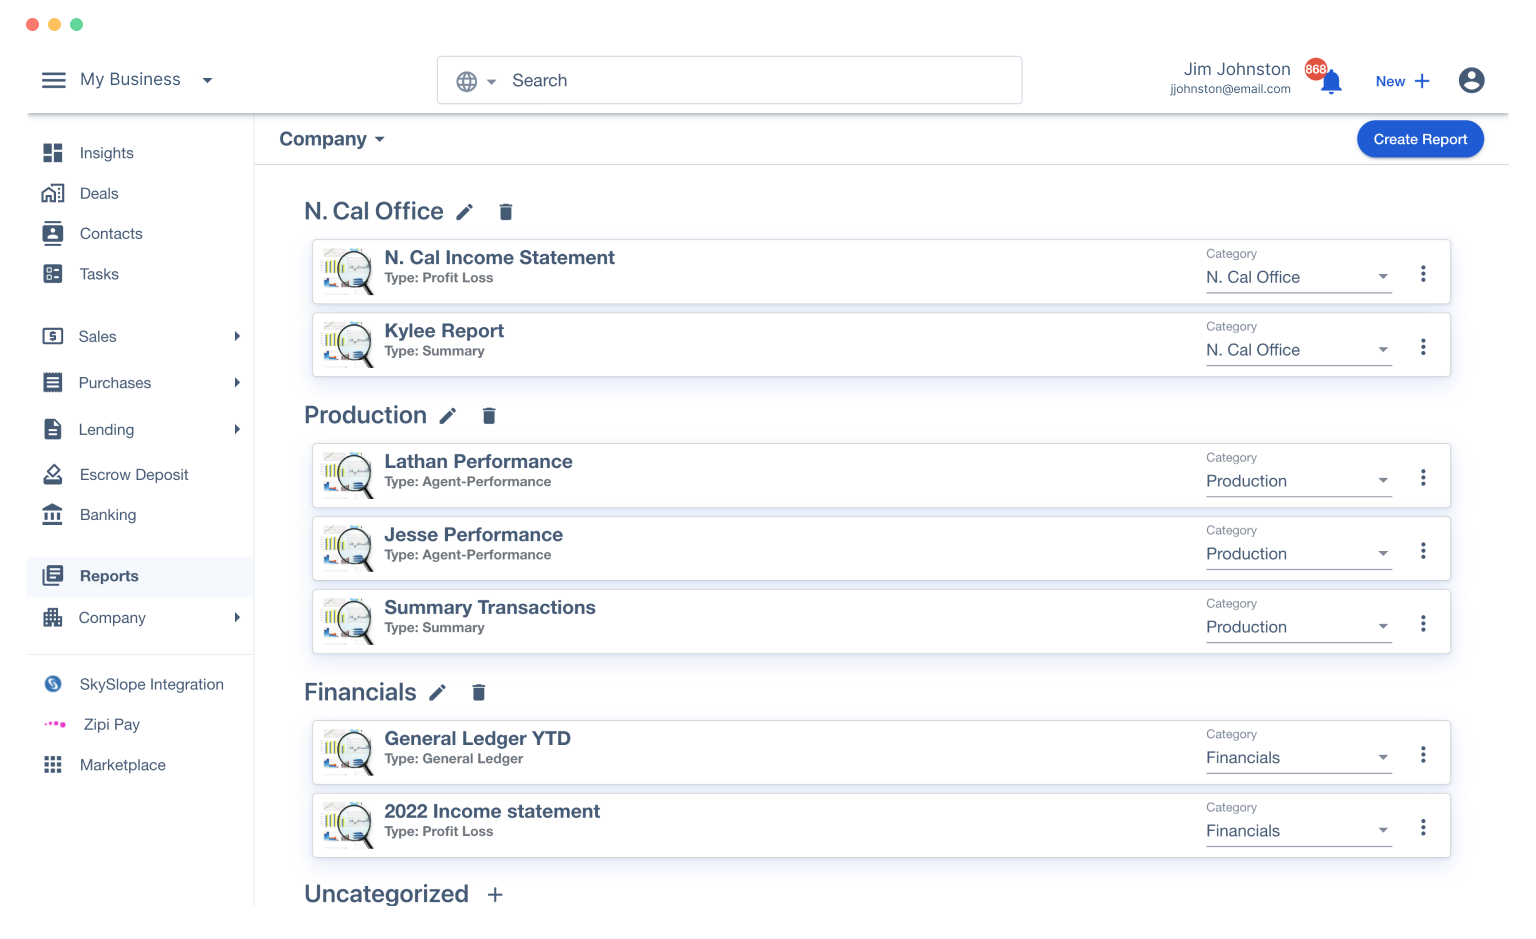Go to the Reports section
Image resolution: width=1536 pixels, height=939 pixels.
coord(109,576)
